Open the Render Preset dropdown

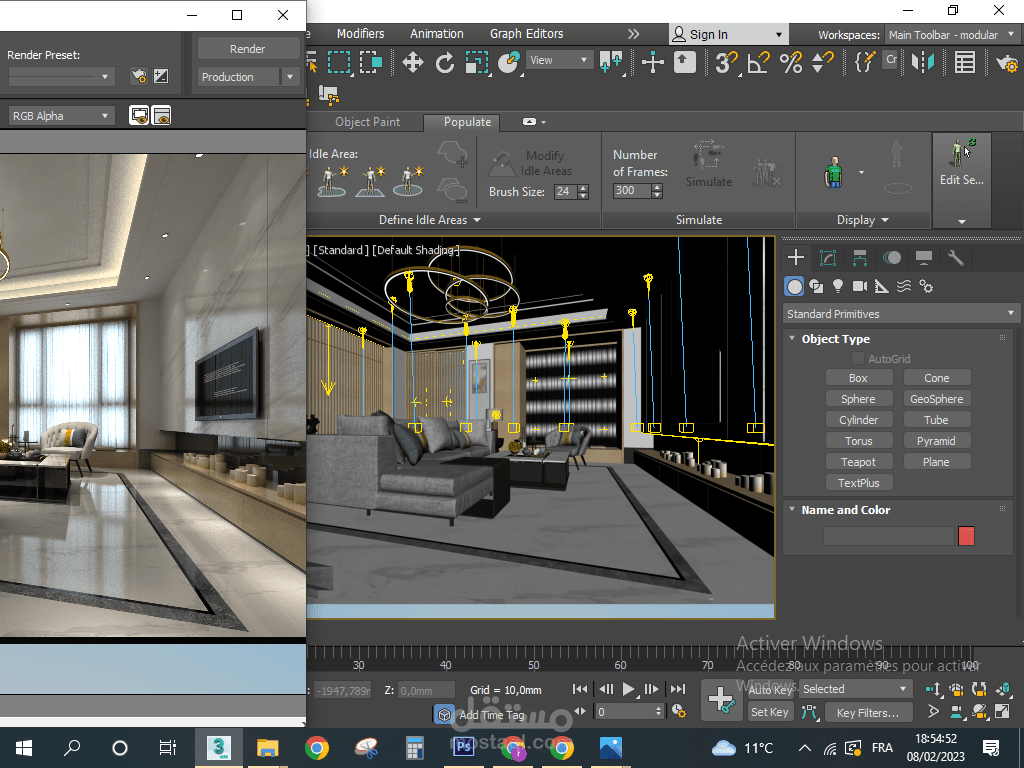point(61,77)
